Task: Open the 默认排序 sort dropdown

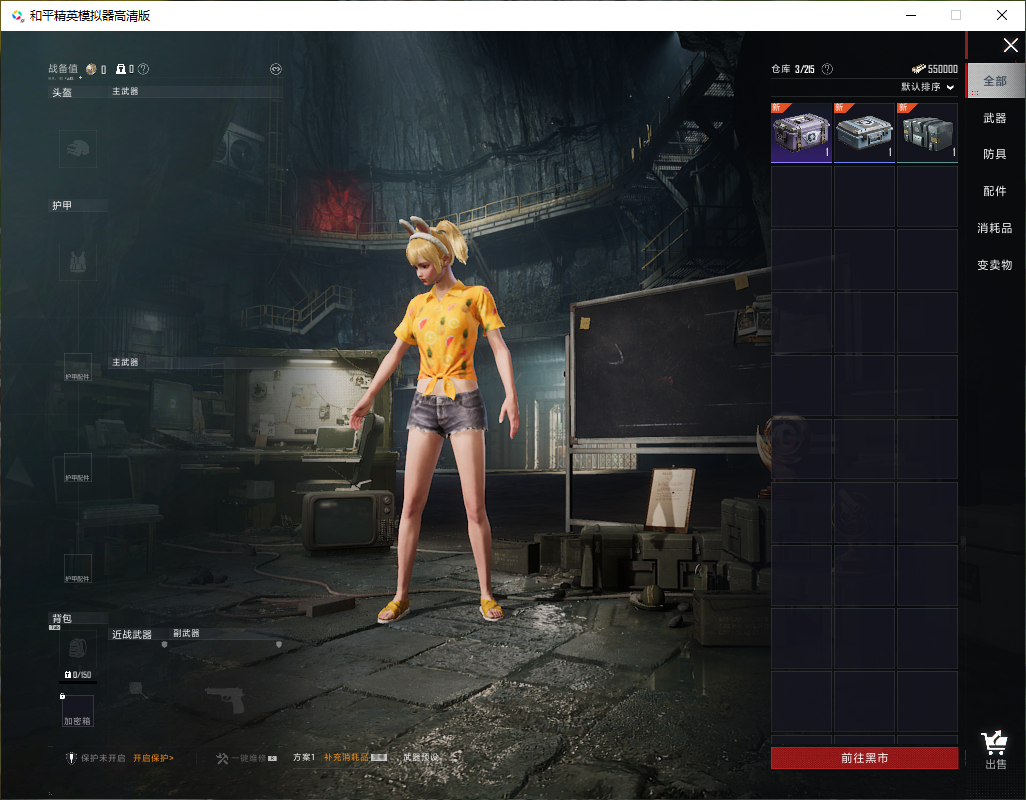Action: (x=927, y=86)
